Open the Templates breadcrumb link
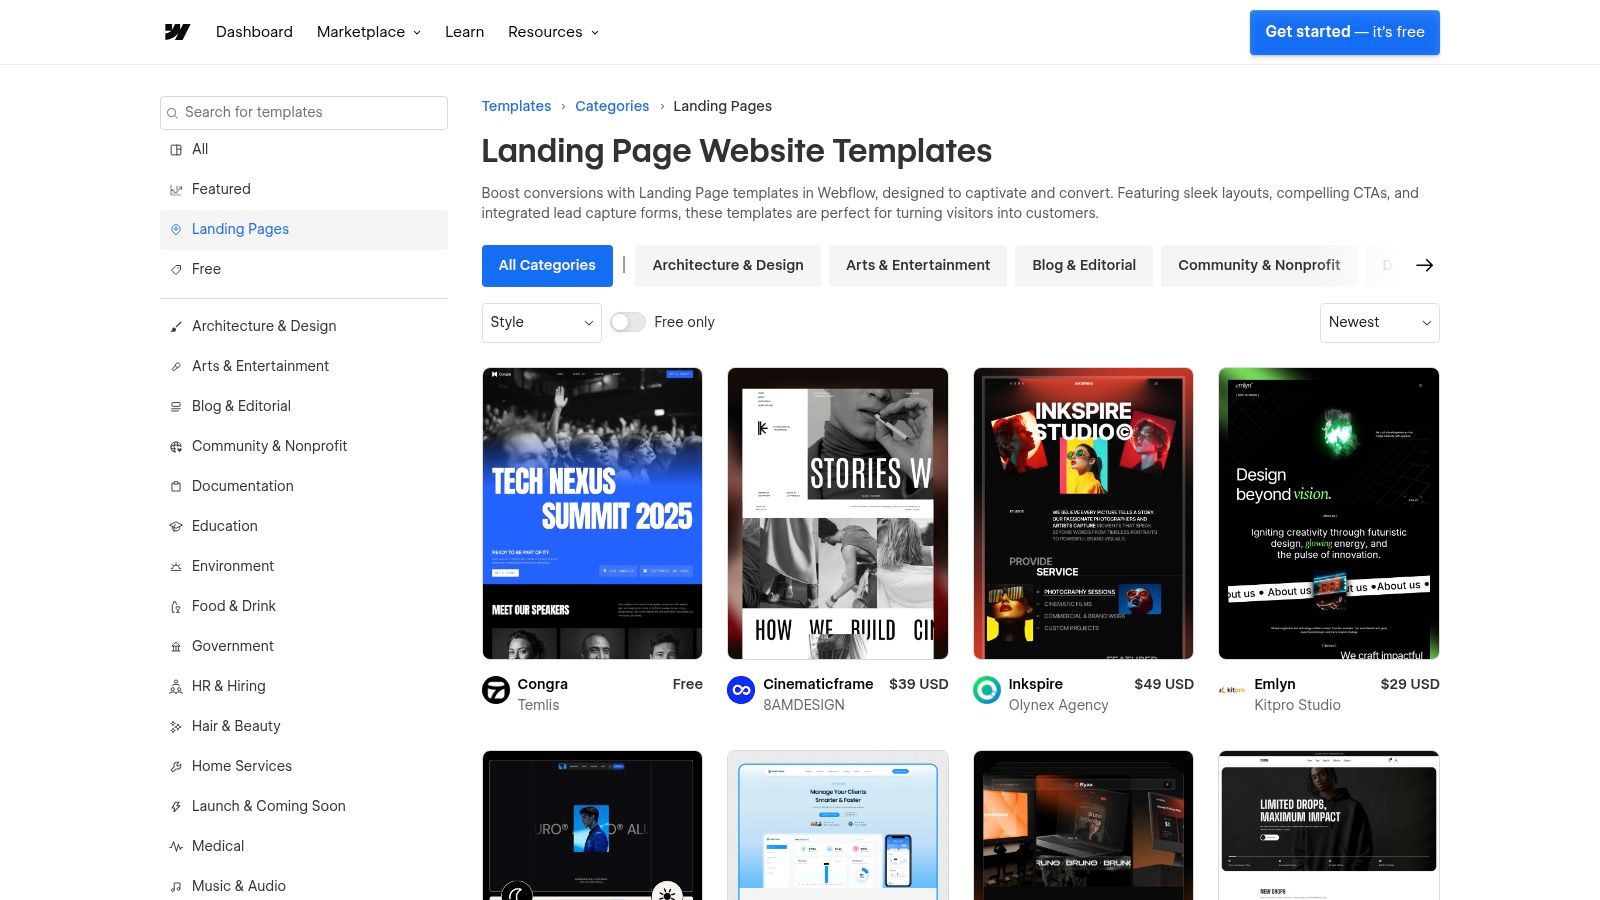This screenshot has height=900, width=1600. point(516,106)
